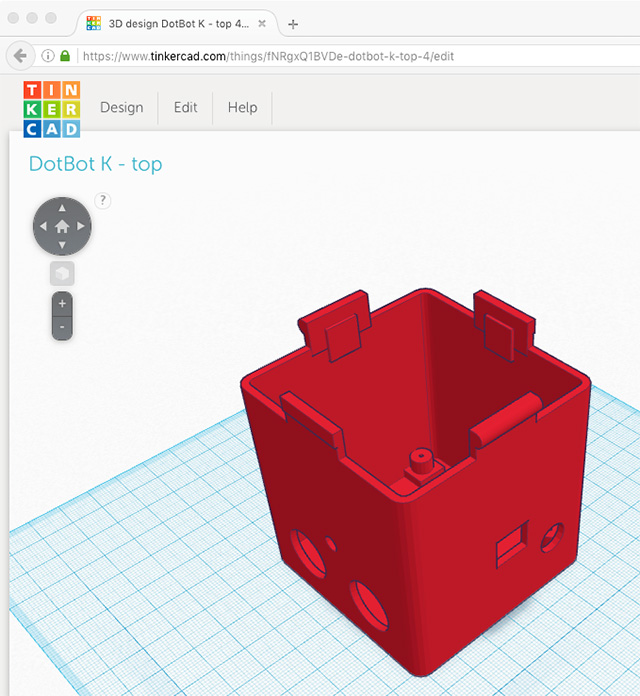Screen dimensions: 640x696
Task: Click the tinkercad.com URL address bar
Action: (300, 56)
